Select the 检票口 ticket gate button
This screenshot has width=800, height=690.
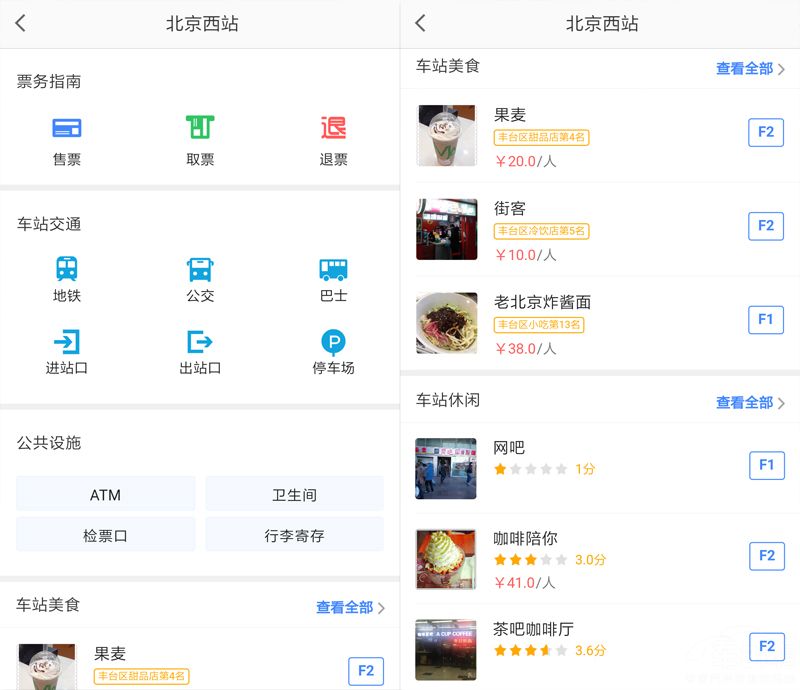coord(105,535)
